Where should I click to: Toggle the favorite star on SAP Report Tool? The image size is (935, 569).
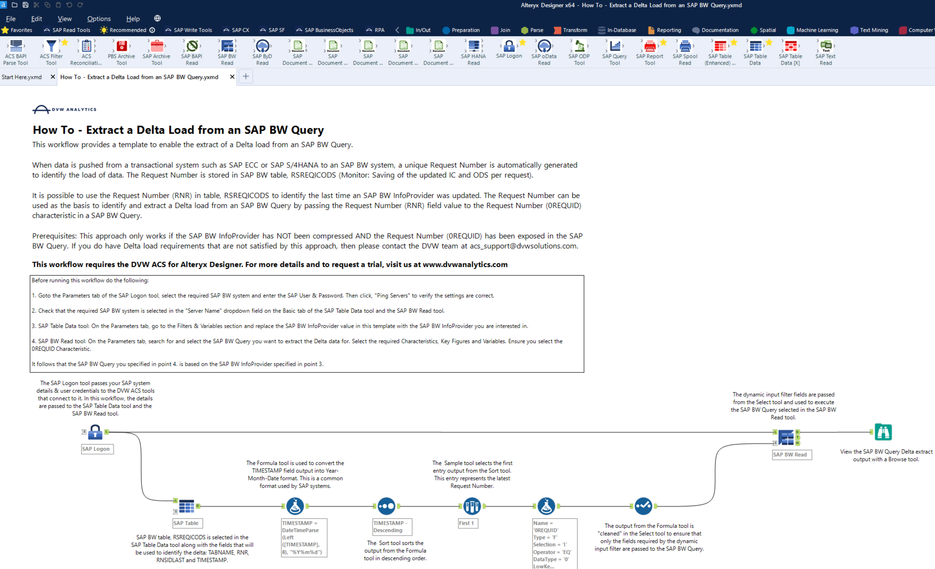663,42
